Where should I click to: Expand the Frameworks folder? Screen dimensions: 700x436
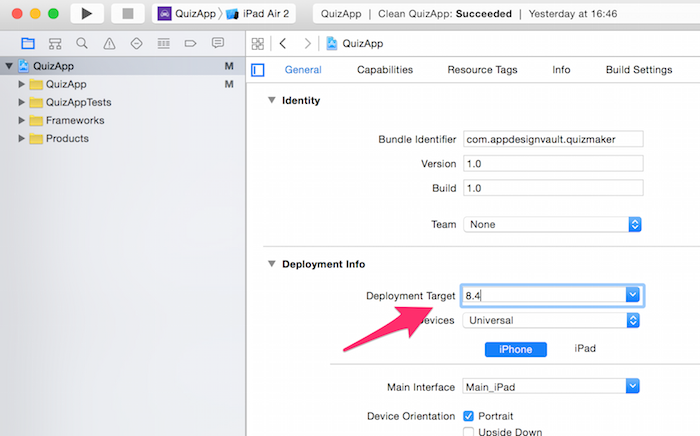click(21, 120)
